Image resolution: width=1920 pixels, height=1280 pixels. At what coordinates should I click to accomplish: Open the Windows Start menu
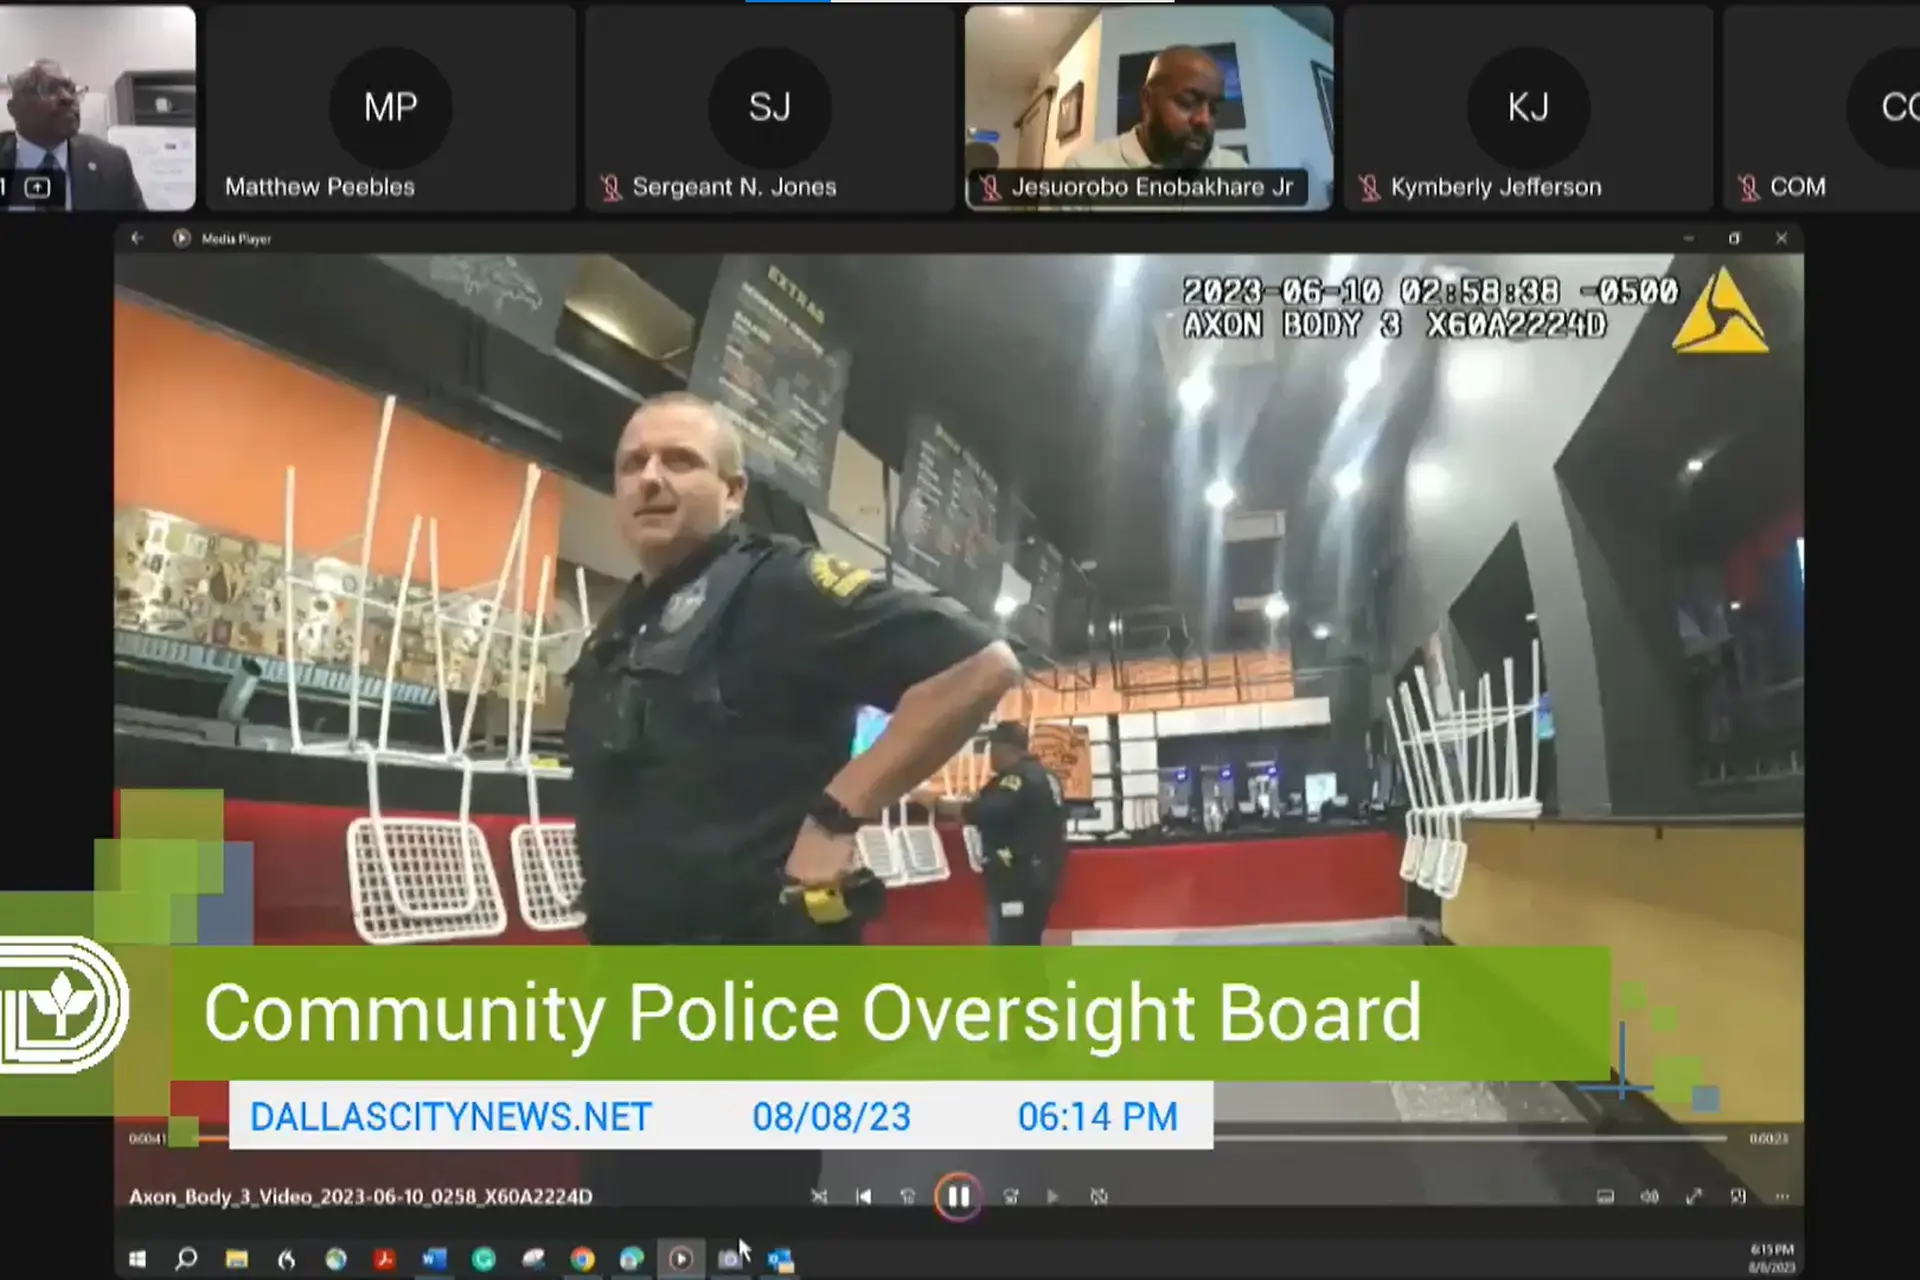(138, 1258)
